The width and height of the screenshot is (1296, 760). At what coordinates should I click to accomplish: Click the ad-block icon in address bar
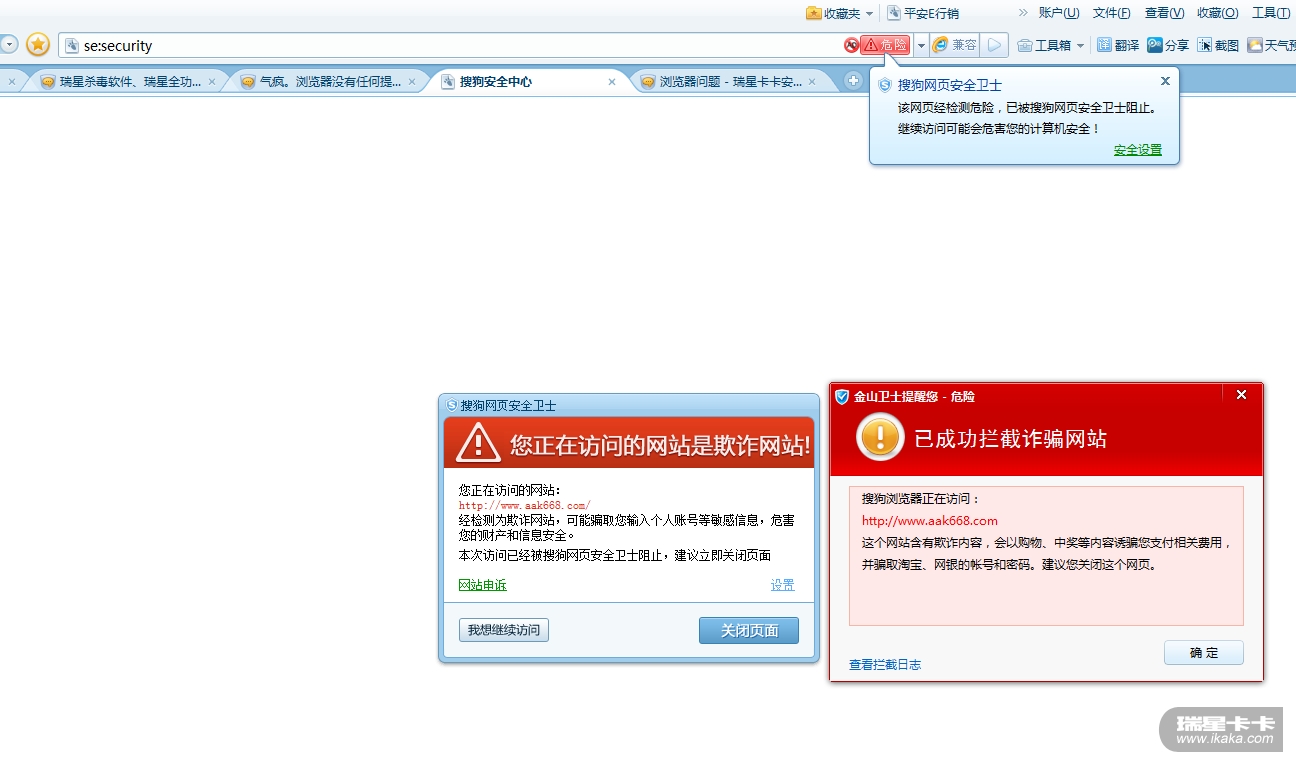tap(851, 45)
